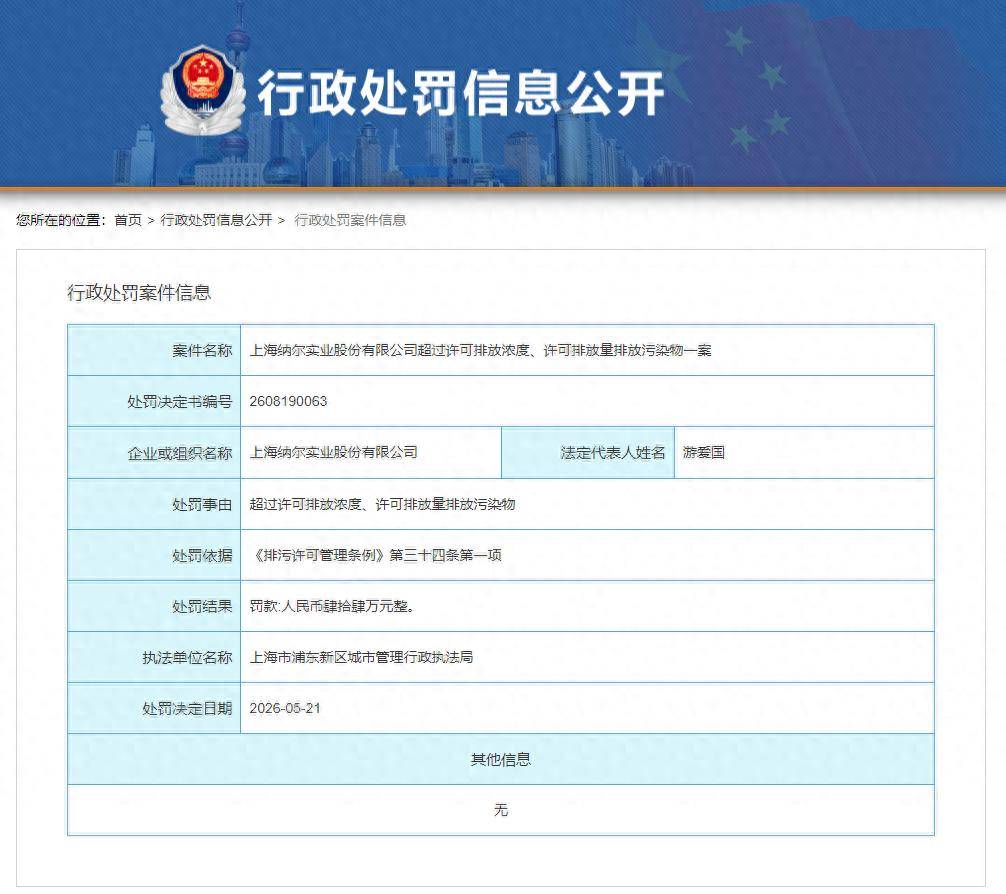Select legal representative name 游爱国
Viewport: 1006px width, 894px height.
click(704, 452)
